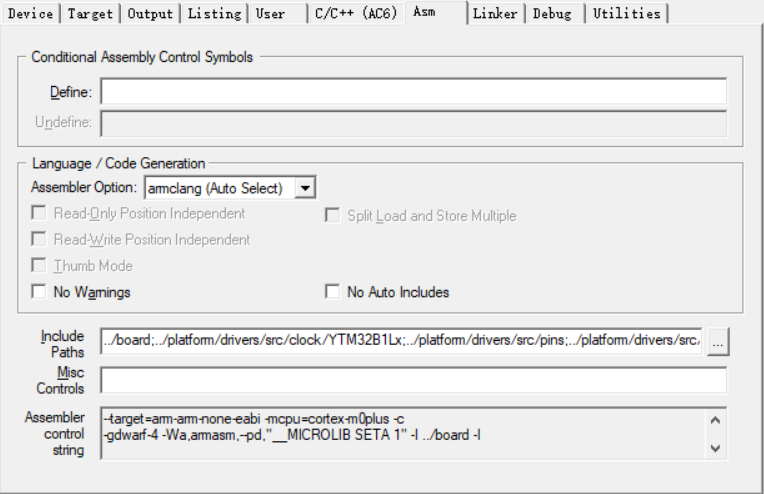Switch to the Debug tab
Viewport: 764px width, 494px height.
(553, 14)
